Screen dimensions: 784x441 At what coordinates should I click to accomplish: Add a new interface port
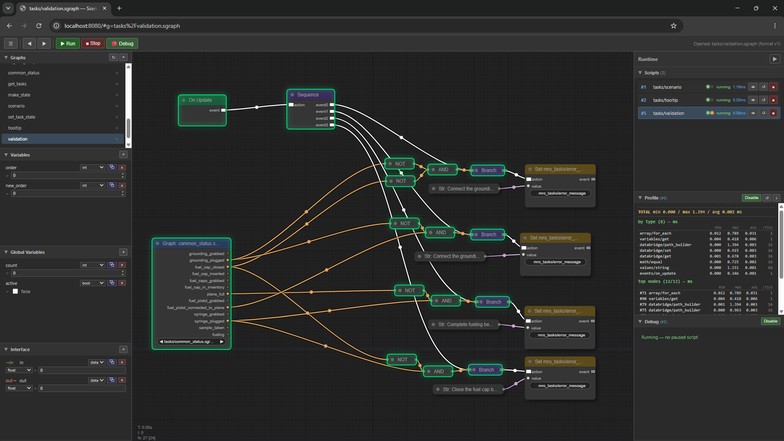tap(123, 350)
